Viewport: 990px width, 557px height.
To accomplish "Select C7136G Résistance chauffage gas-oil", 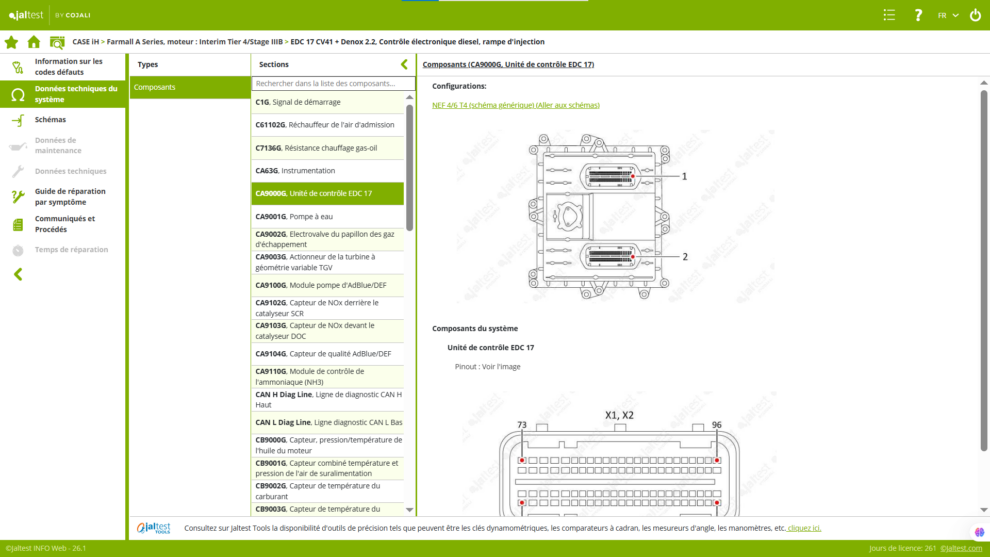I will [x=328, y=148].
